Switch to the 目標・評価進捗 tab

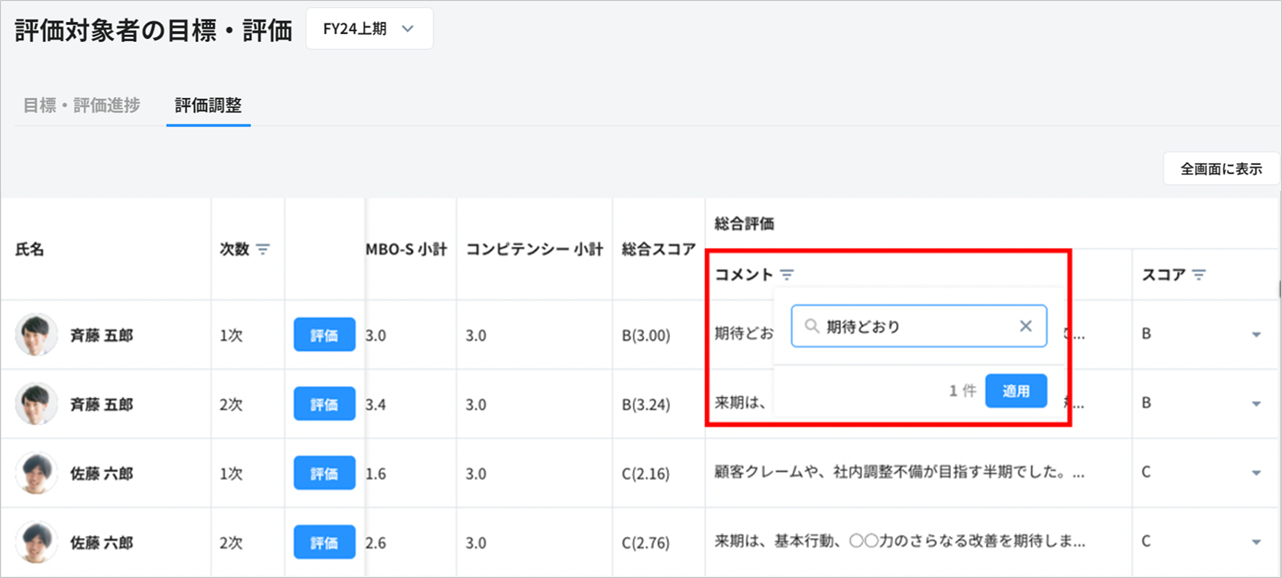81,105
